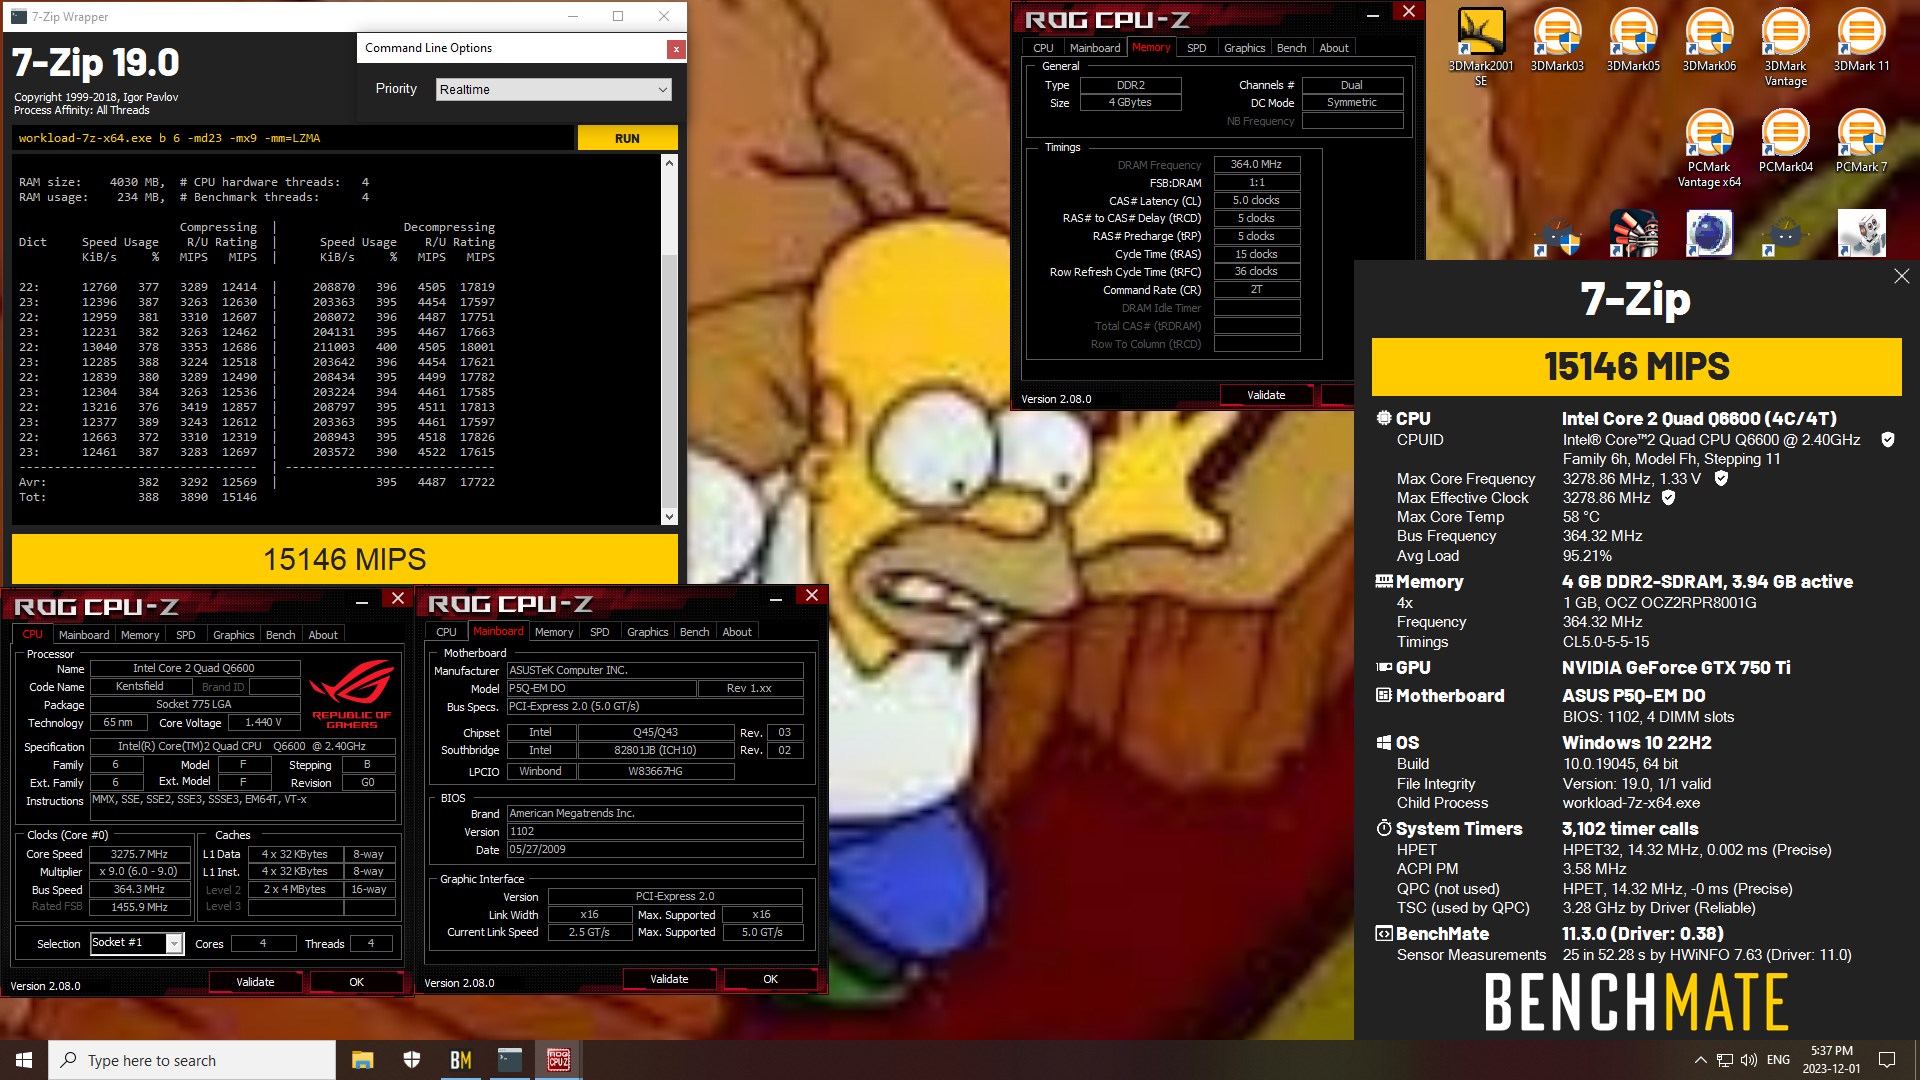Click the Windows OS icon in BenchMate panel
This screenshot has height=1080, width=1920.
[1384, 742]
